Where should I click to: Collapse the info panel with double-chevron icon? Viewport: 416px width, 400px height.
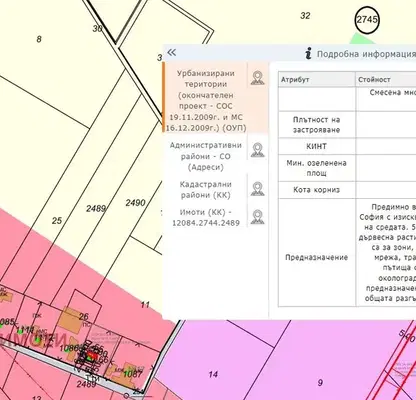(172, 52)
